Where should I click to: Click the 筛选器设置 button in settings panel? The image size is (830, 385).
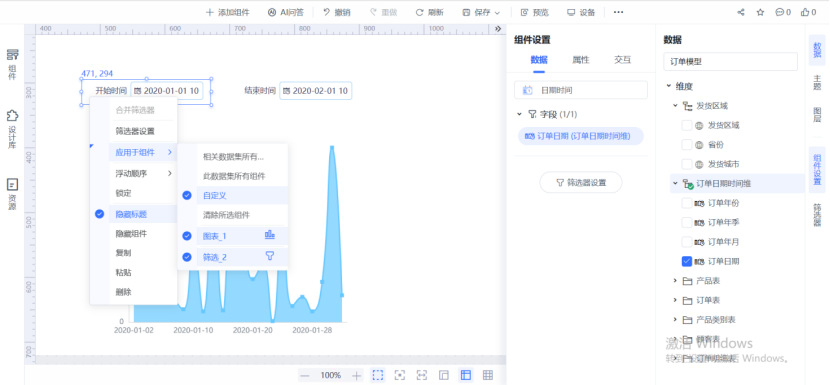click(581, 183)
